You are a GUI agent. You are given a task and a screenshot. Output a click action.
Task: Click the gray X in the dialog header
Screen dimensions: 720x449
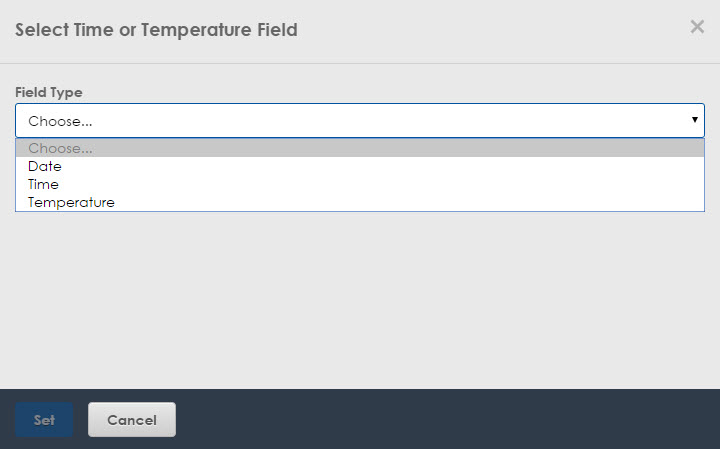697,27
